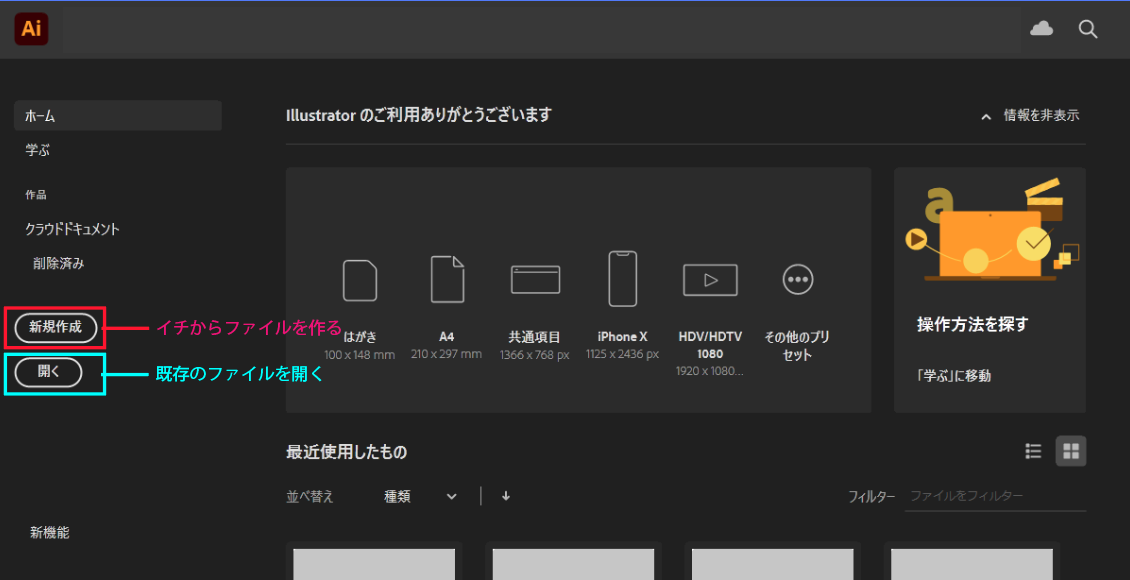Click the Creative Cloud sync status icon

tap(1041, 29)
